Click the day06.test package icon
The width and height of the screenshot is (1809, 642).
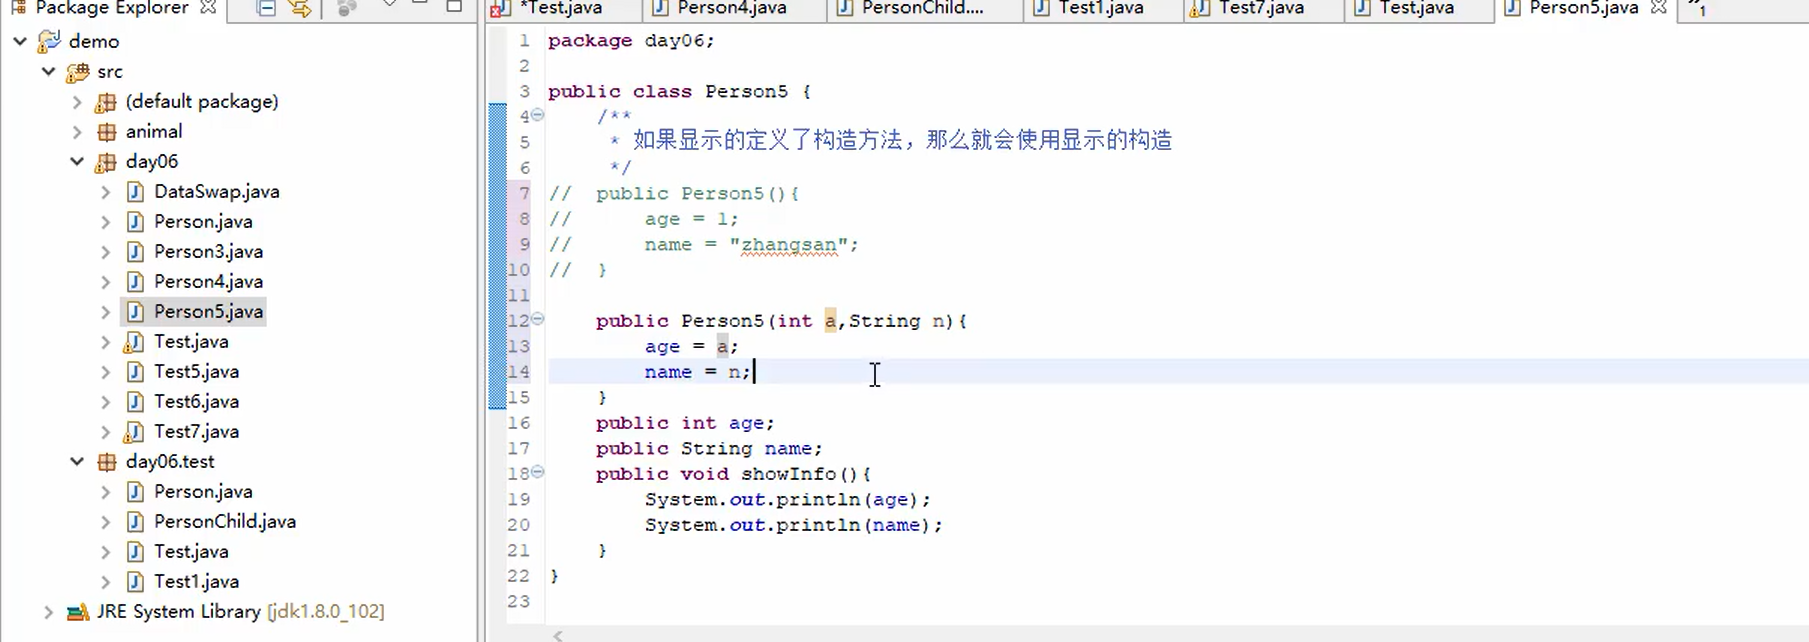tap(106, 462)
